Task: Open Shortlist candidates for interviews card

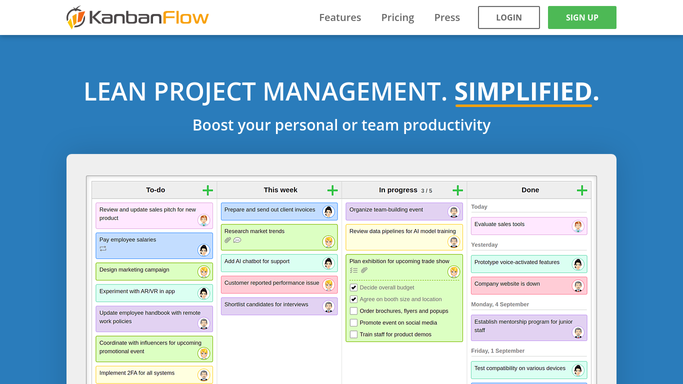Action: tap(279, 307)
